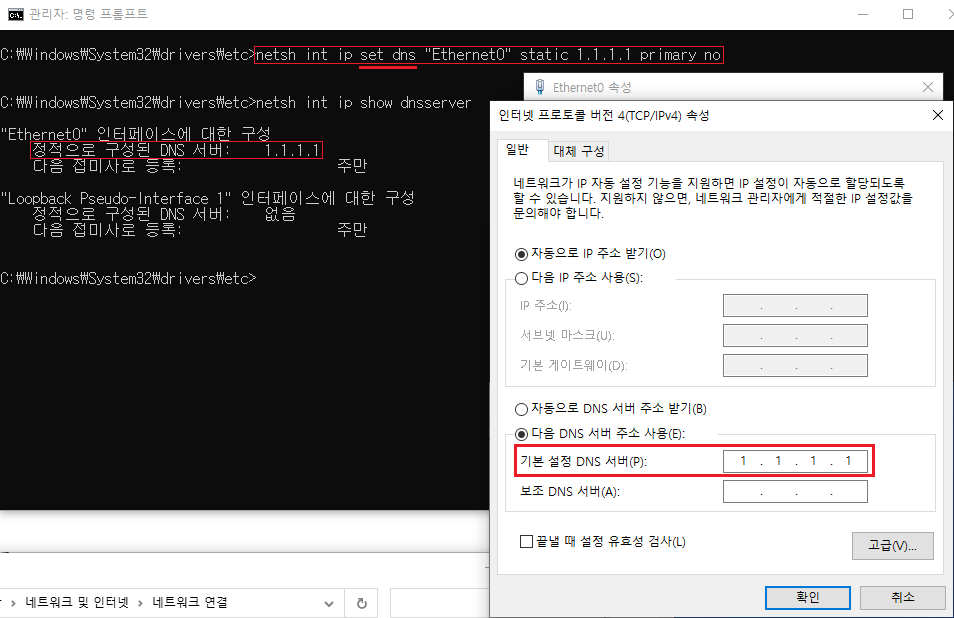Close the TCP/IPv4 속성 dialog
954x618 pixels.
point(938,115)
